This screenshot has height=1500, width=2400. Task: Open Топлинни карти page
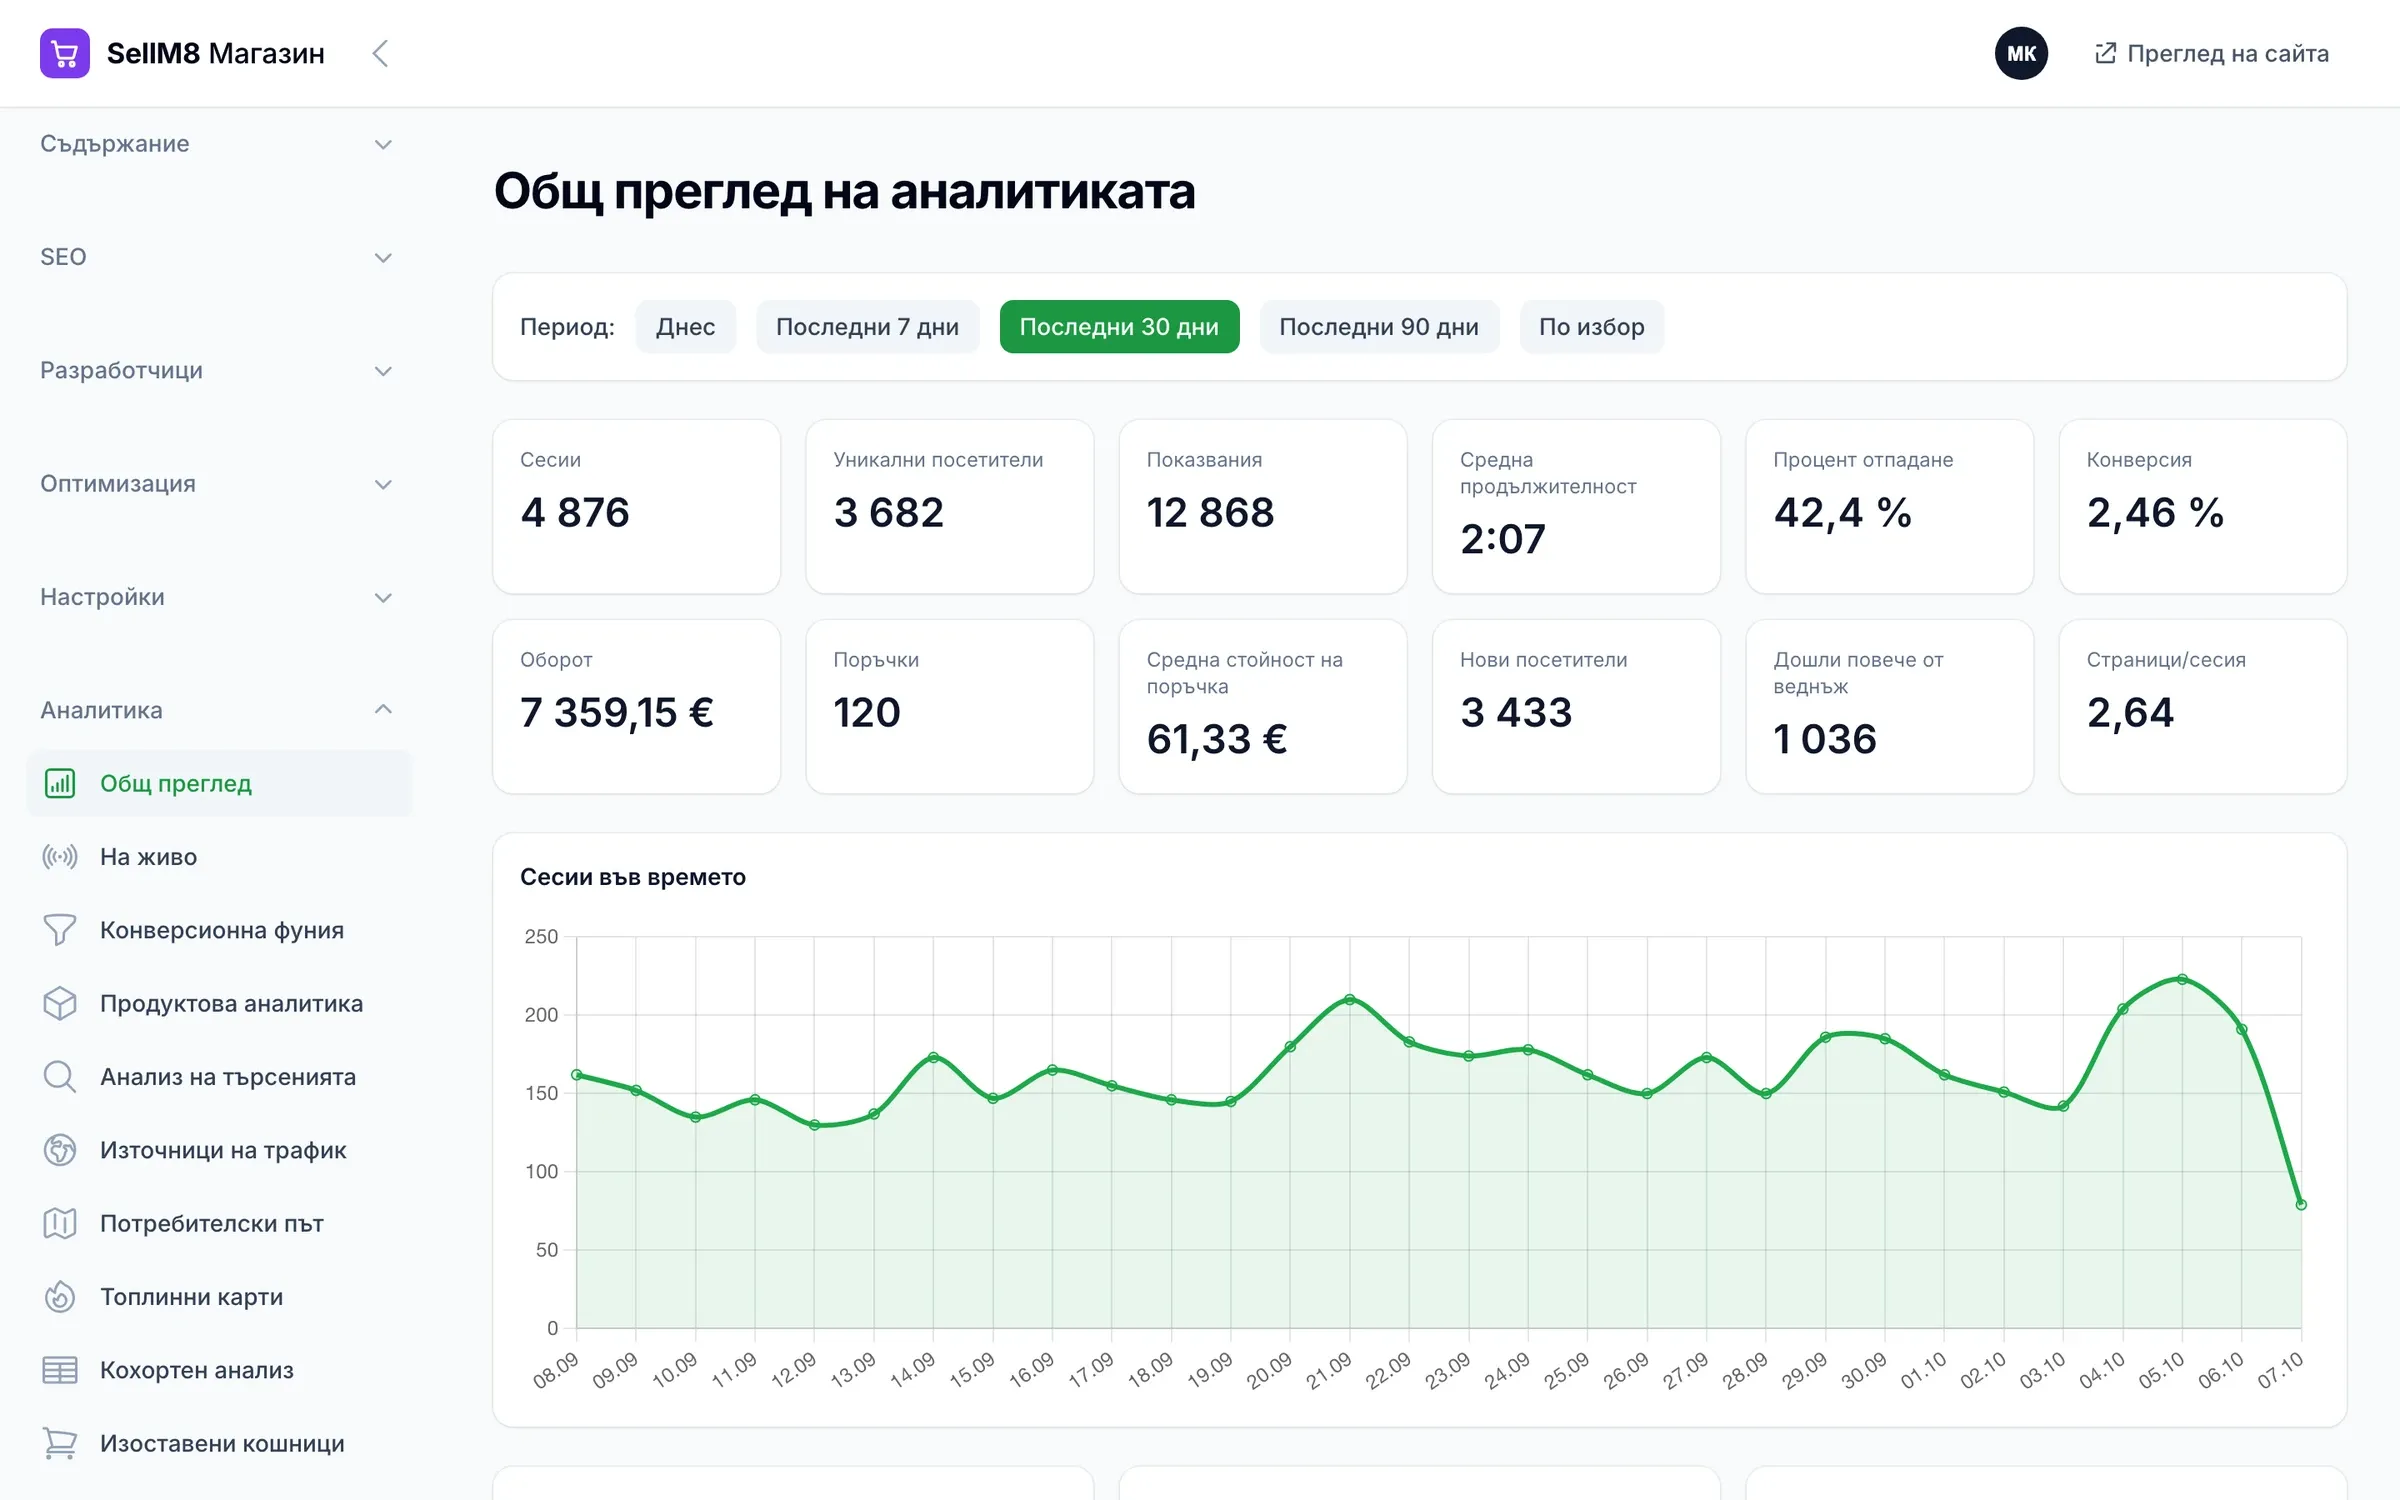219,1297
